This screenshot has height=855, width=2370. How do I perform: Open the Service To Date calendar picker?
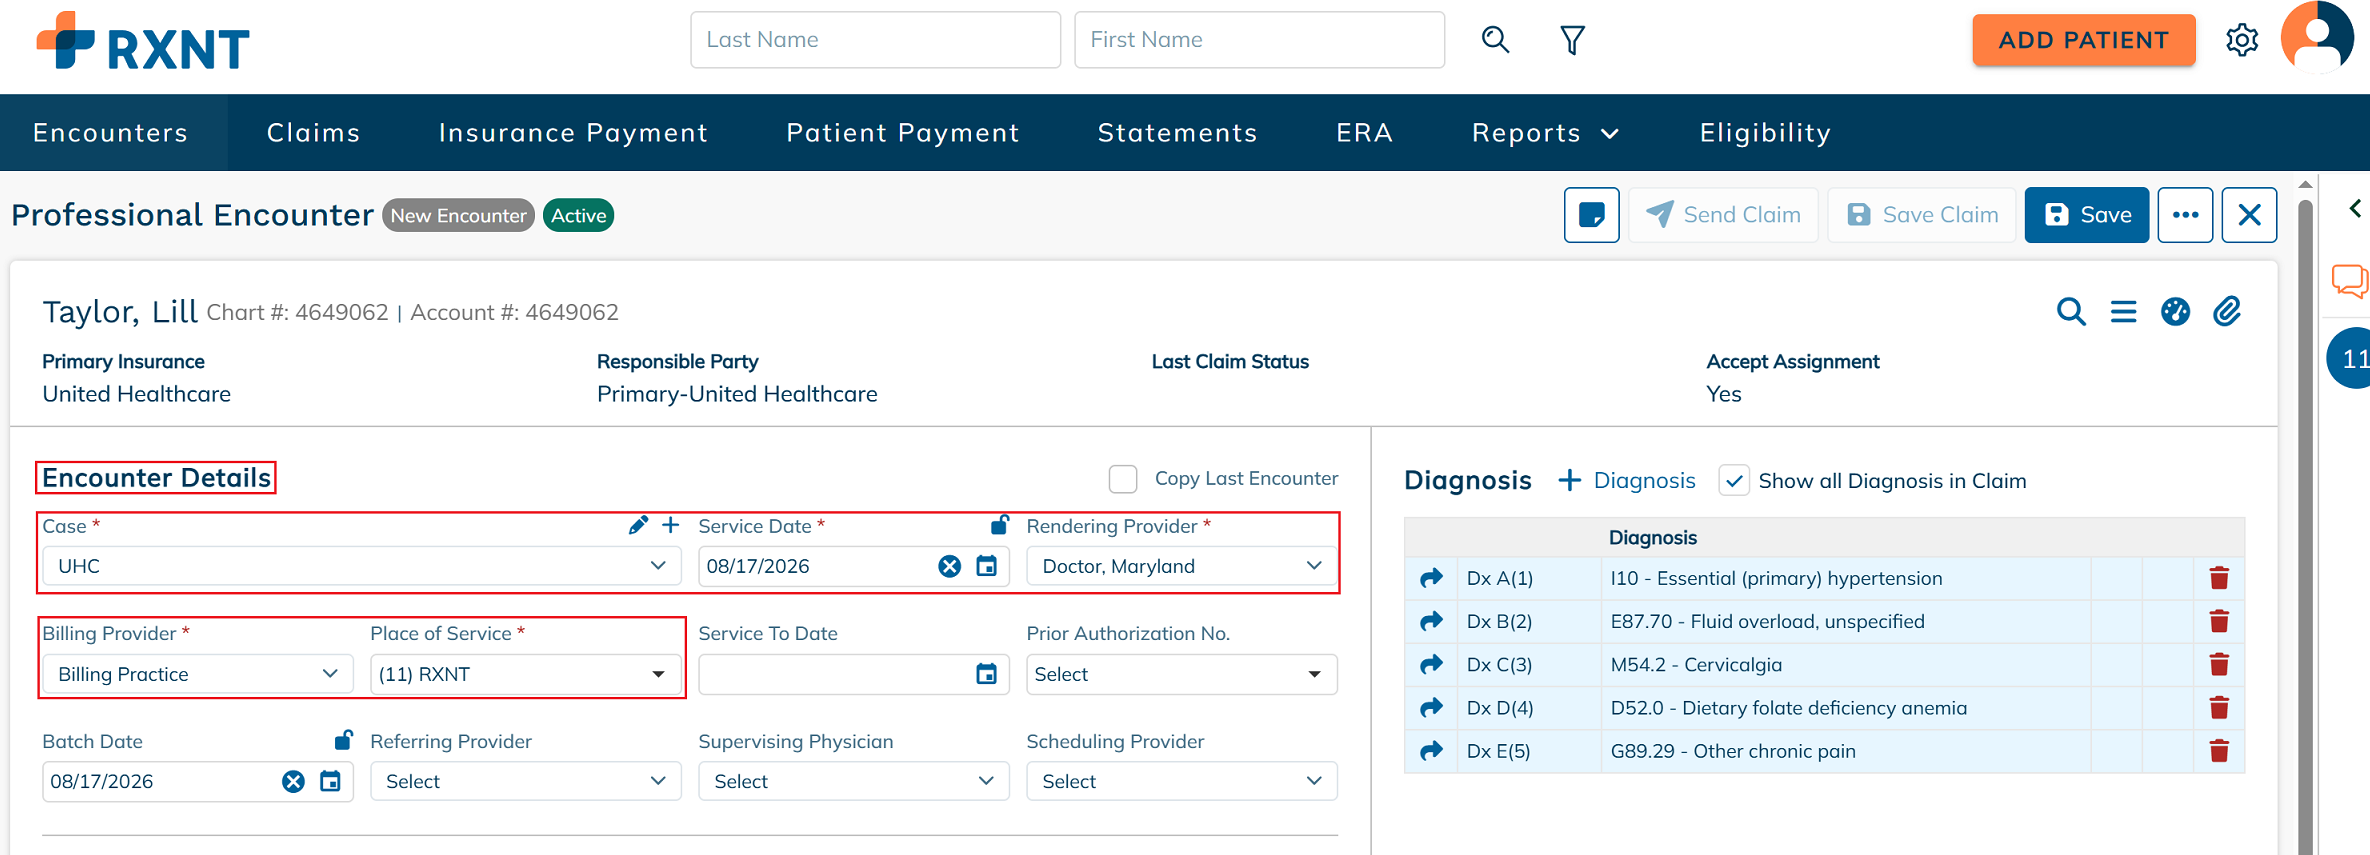click(x=986, y=674)
